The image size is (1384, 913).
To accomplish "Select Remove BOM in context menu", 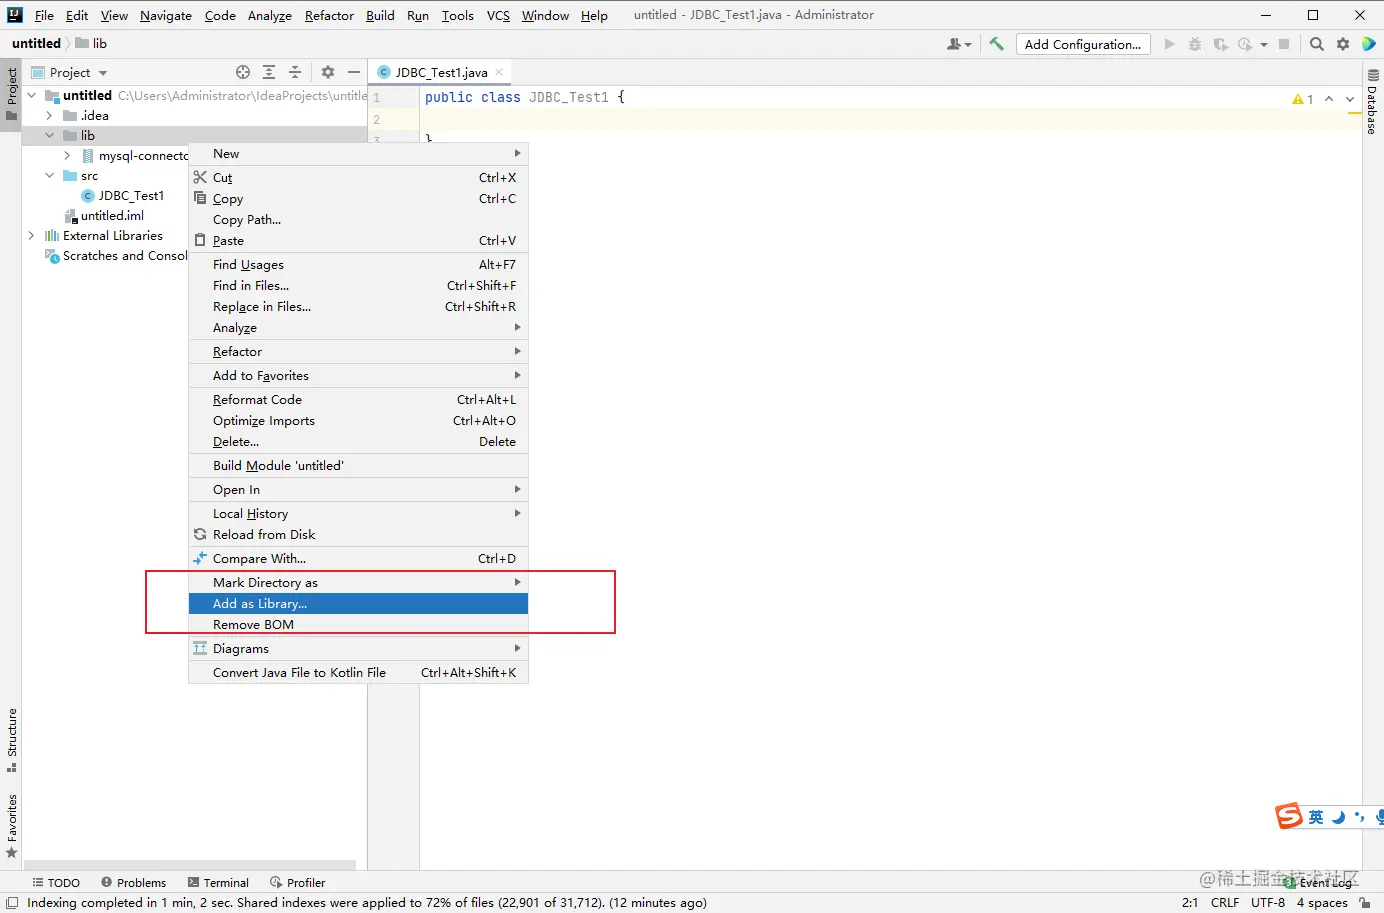I will coord(358,624).
